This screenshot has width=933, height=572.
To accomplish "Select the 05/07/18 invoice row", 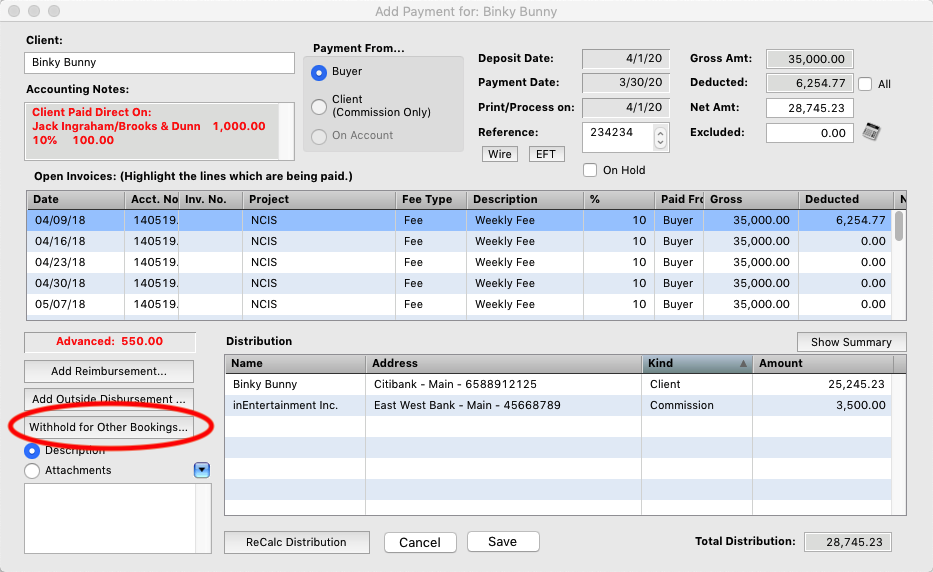I will tap(459, 304).
